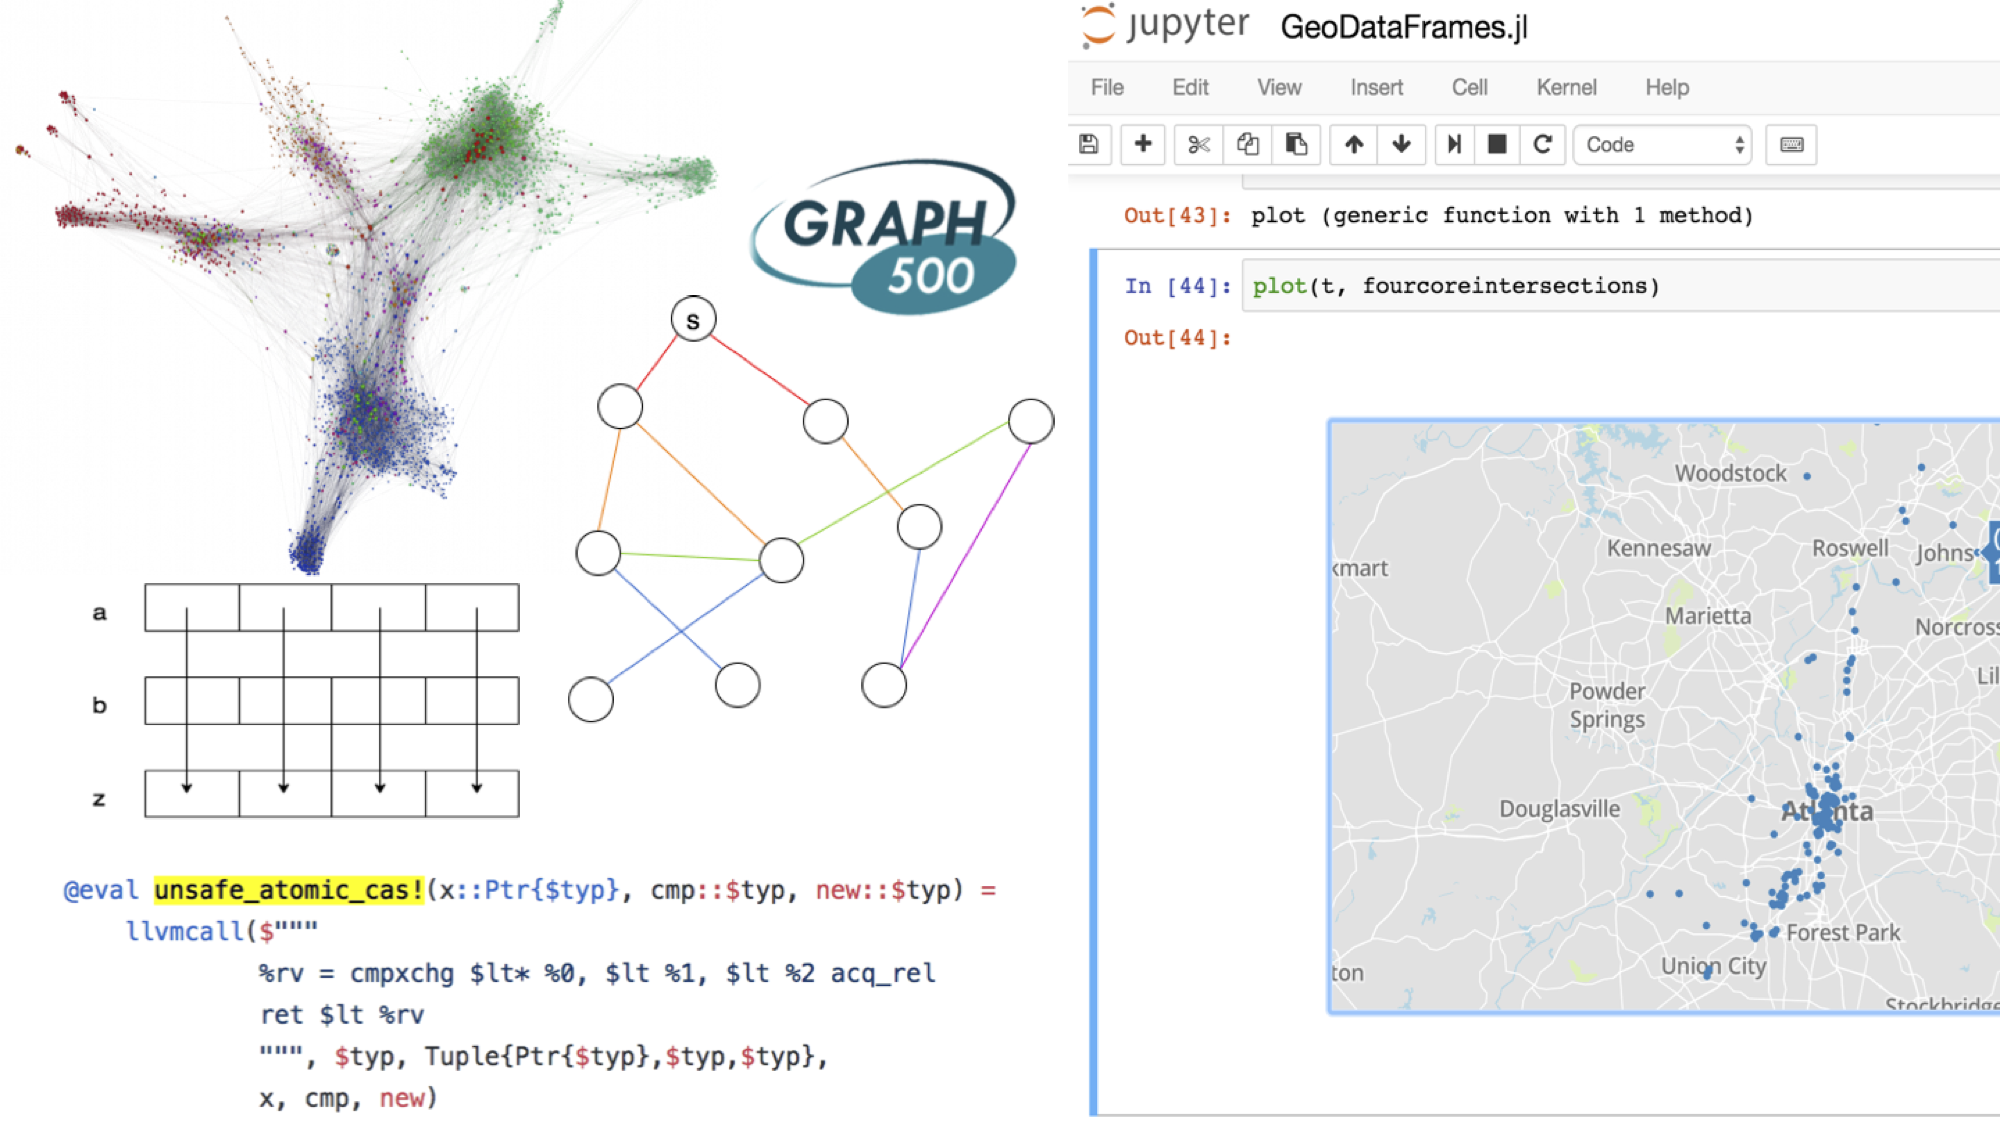Click the GeoDataFrames.jl notebook title
This screenshot has height=1125, width=2000.
(x=1404, y=27)
